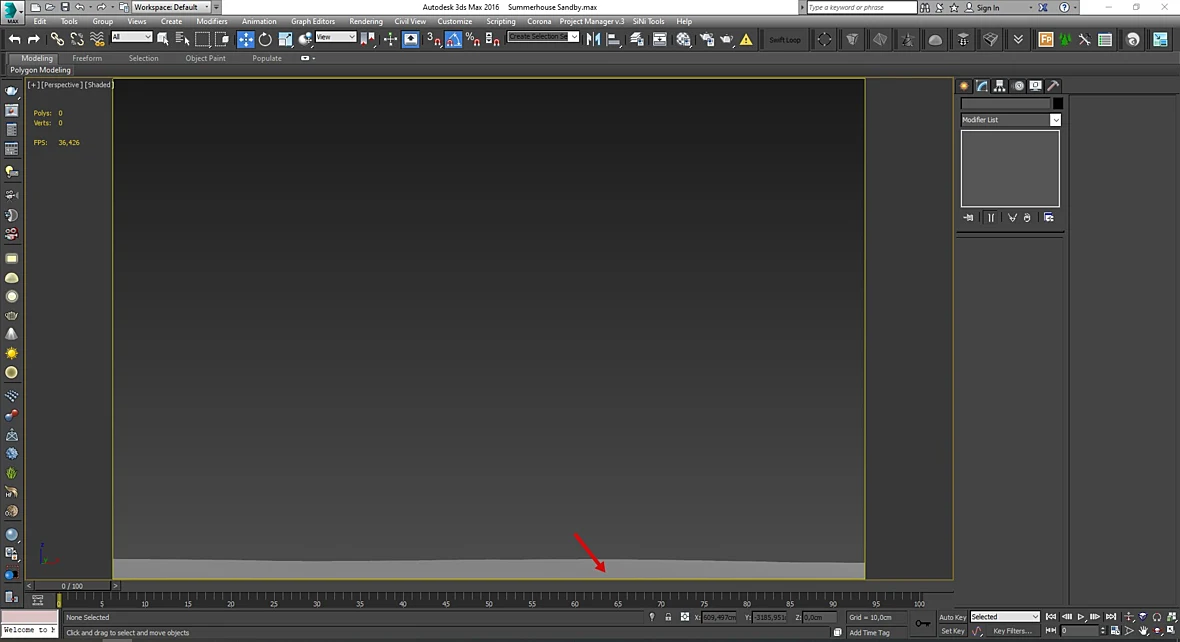
Task: Expand the ribbon minimize options arrow
Action: pyautogui.click(x=314, y=58)
